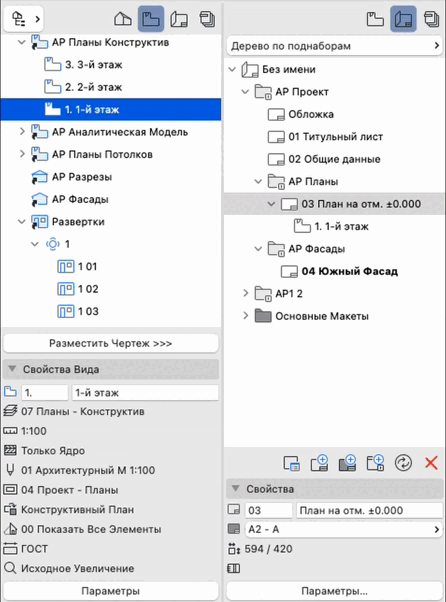Image resolution: width=446 pixels, height=602 pixels.
Task: Collapse the 'АР Планы Конструктив' folder
Action: pos(22,42)
